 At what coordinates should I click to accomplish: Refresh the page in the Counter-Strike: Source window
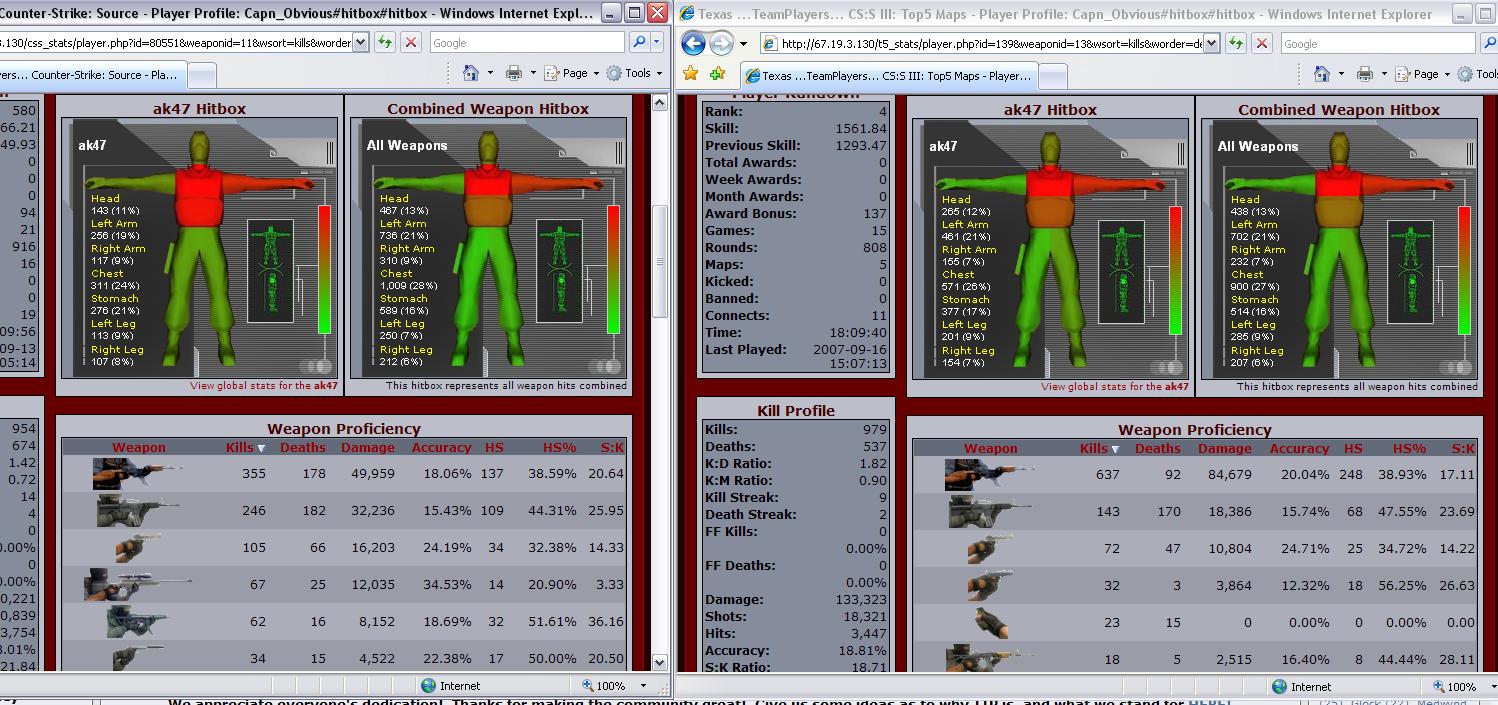click(x=385, y=42)
